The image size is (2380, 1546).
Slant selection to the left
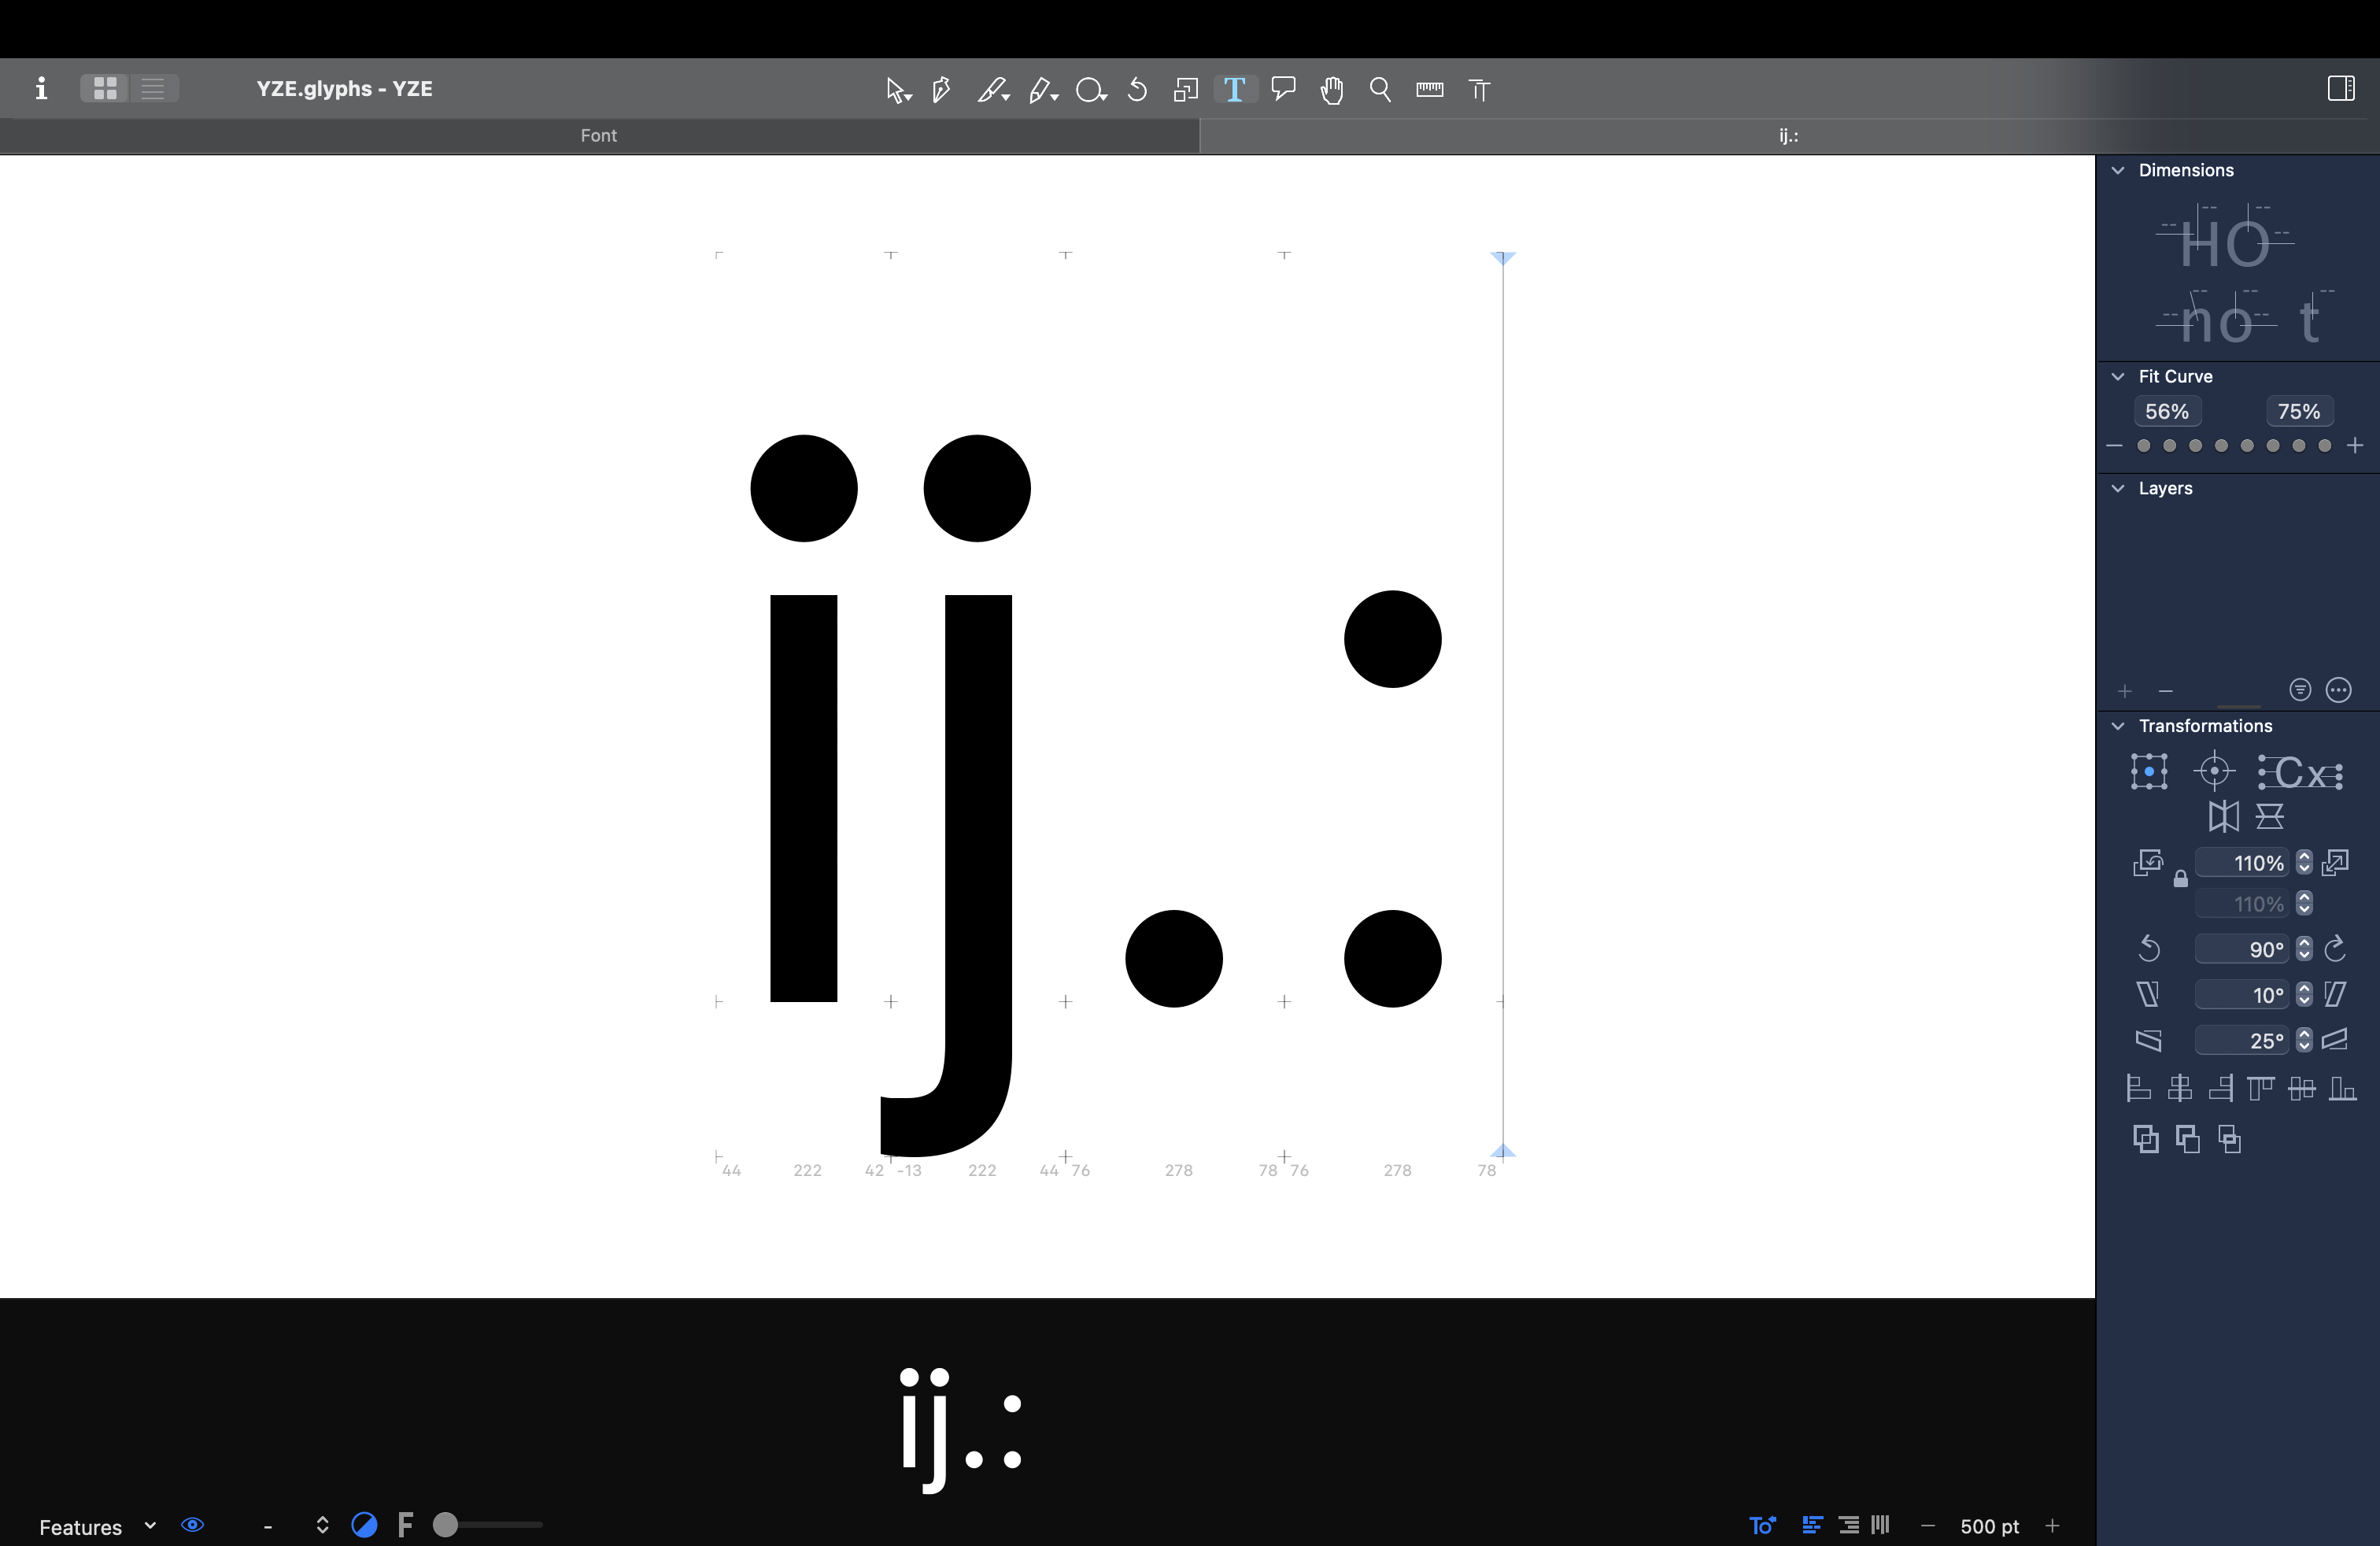(2148, 995)
